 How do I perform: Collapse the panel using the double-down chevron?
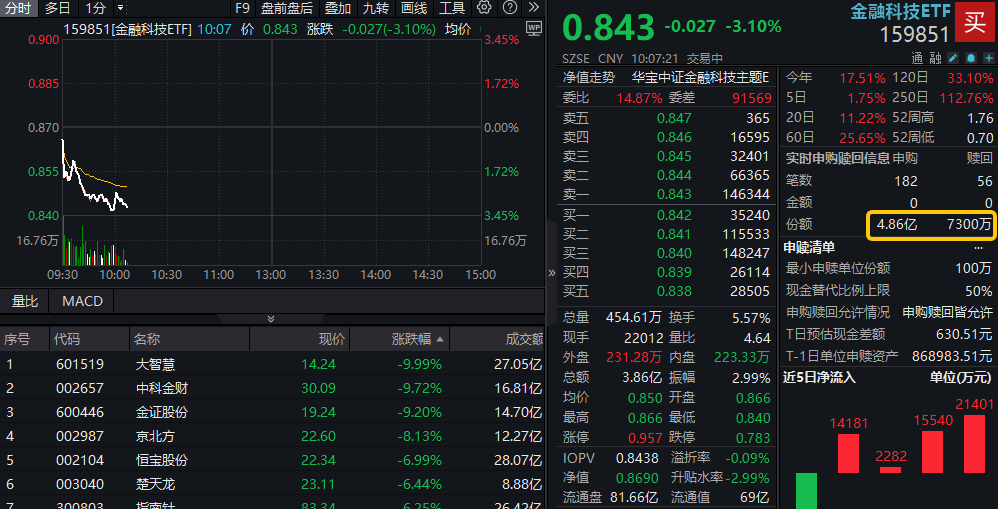click(270, 319)
